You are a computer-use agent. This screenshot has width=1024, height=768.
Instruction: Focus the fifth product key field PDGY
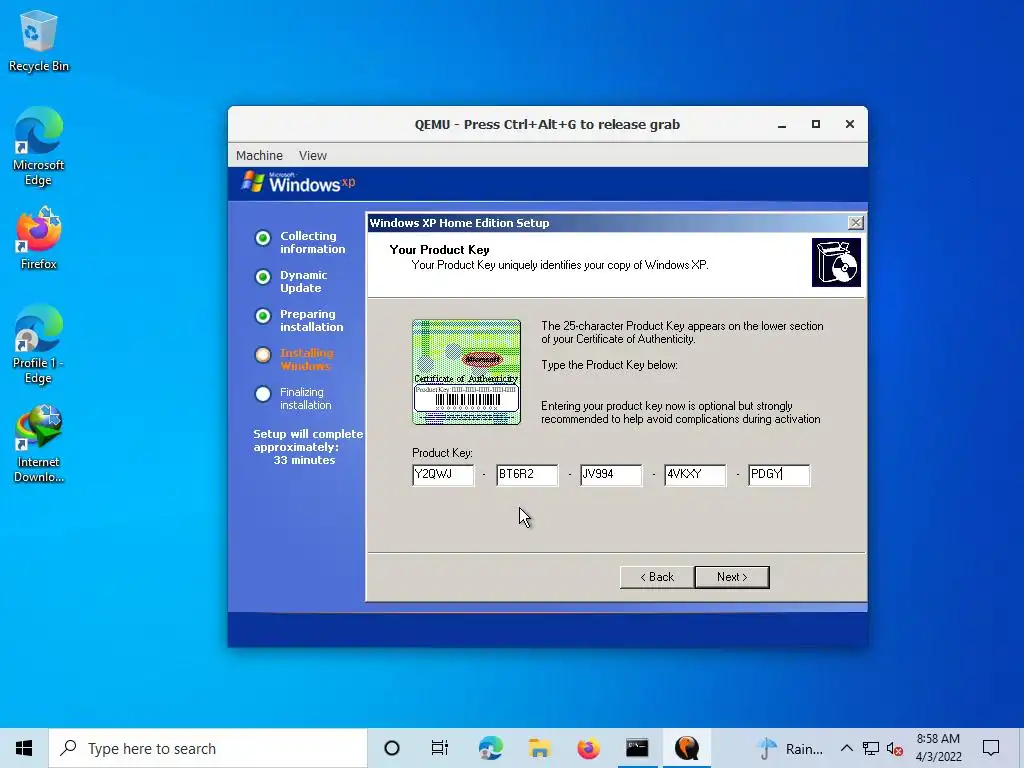[x=779, y=475]
